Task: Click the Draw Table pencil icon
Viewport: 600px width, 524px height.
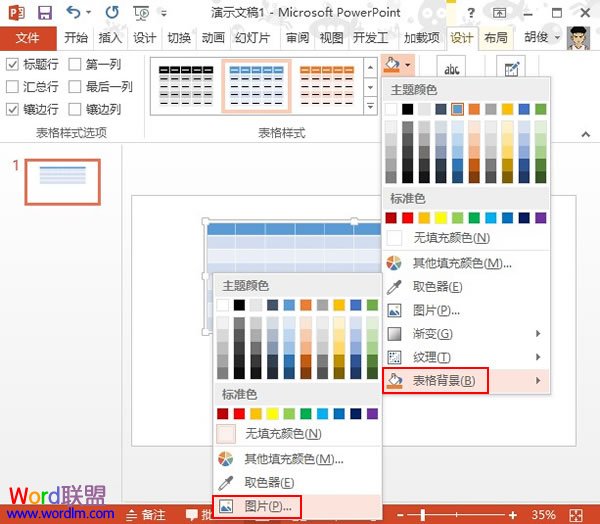Action: pyautogui.click(x=512, y=68)
